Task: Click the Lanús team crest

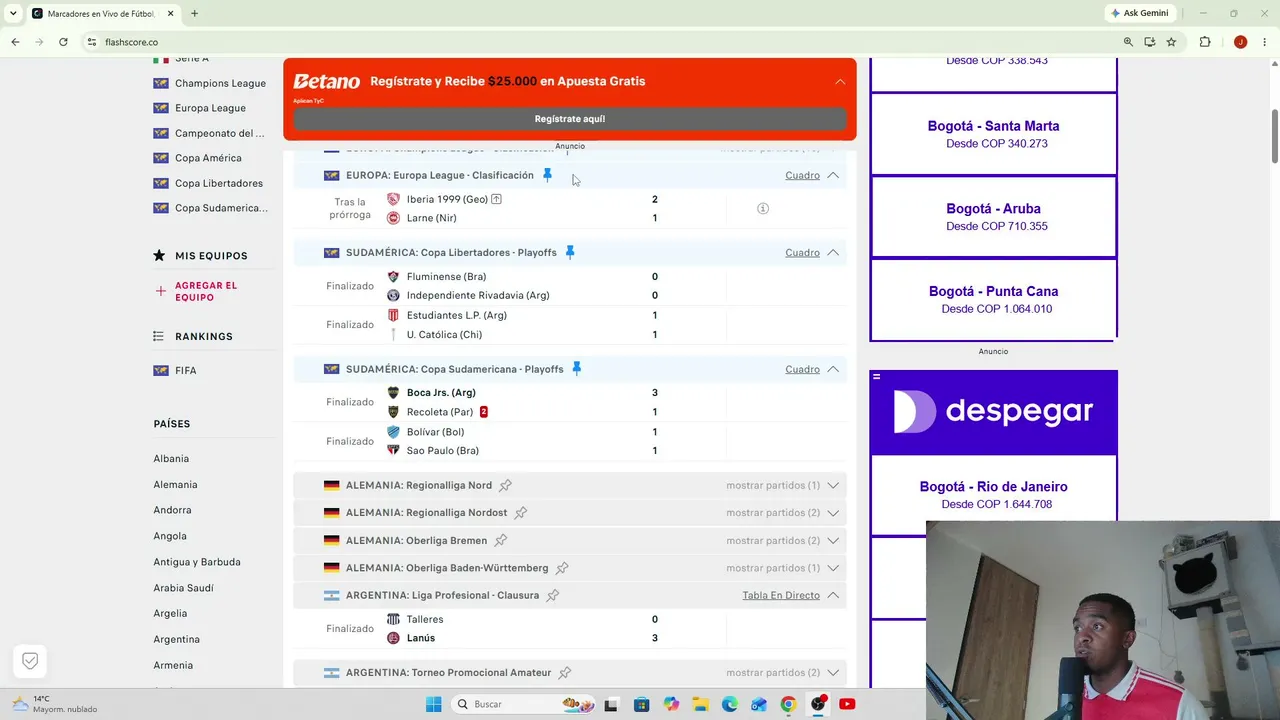Action: pyautogui.click(x=393, y=638)
